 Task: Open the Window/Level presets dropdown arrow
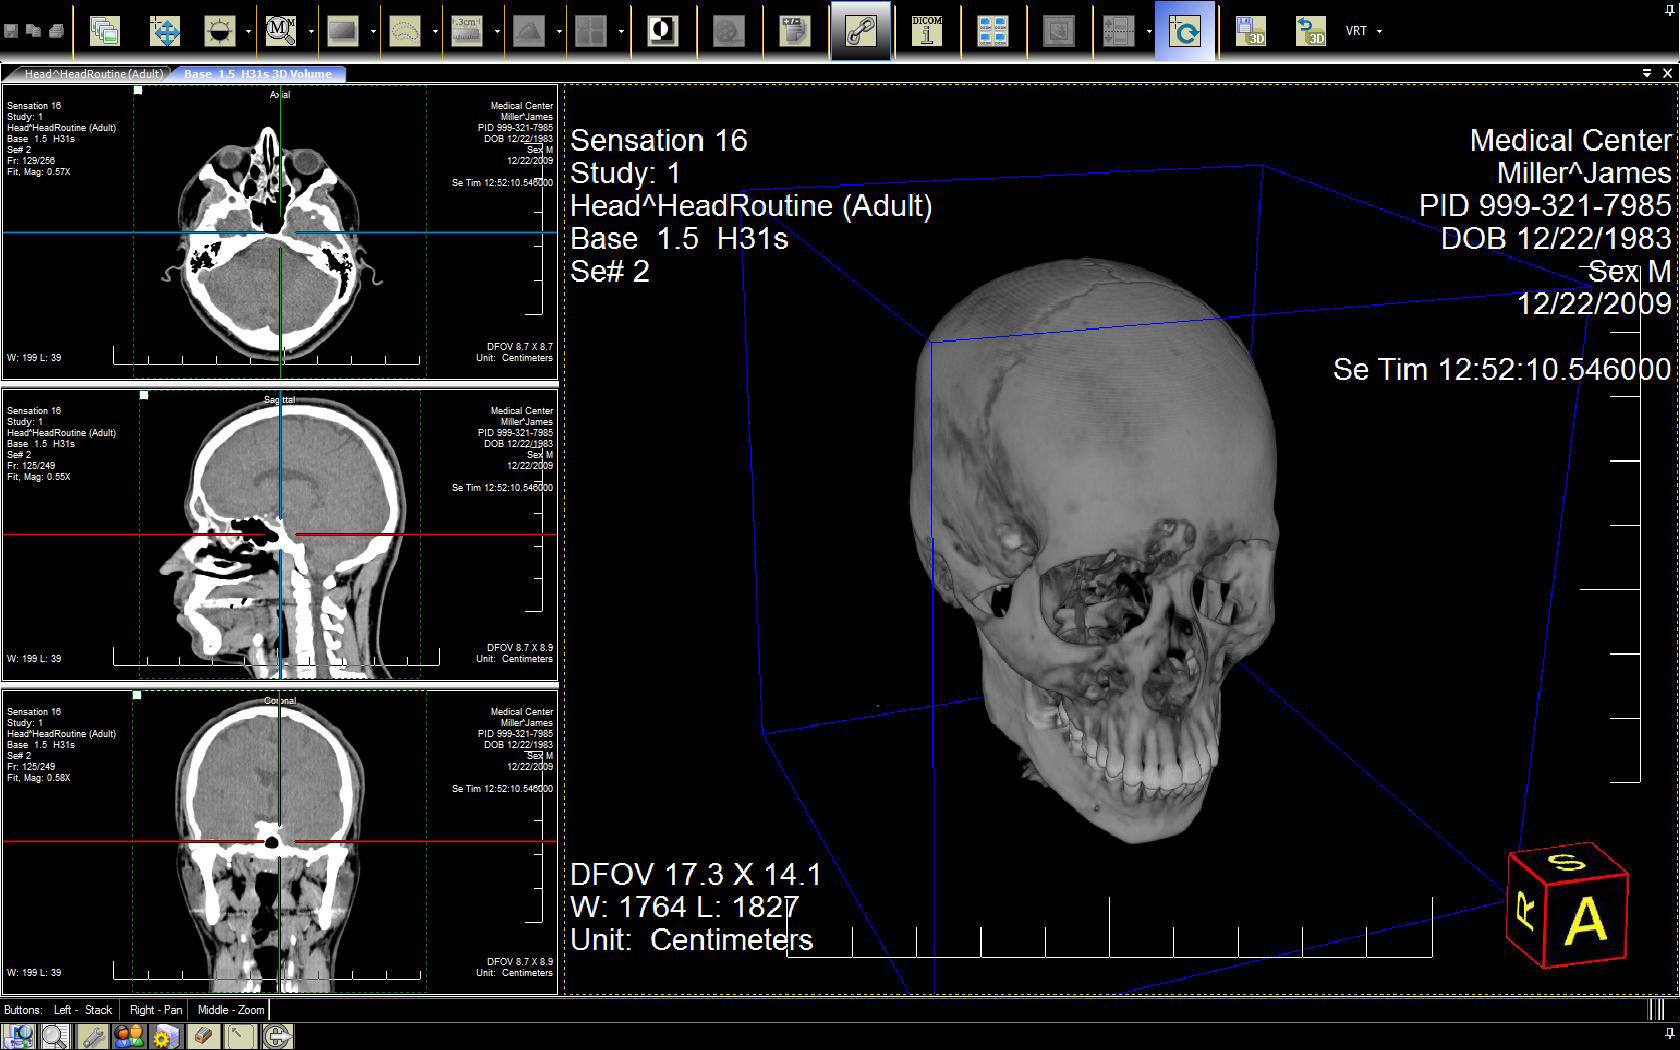(x=248, y=31)
